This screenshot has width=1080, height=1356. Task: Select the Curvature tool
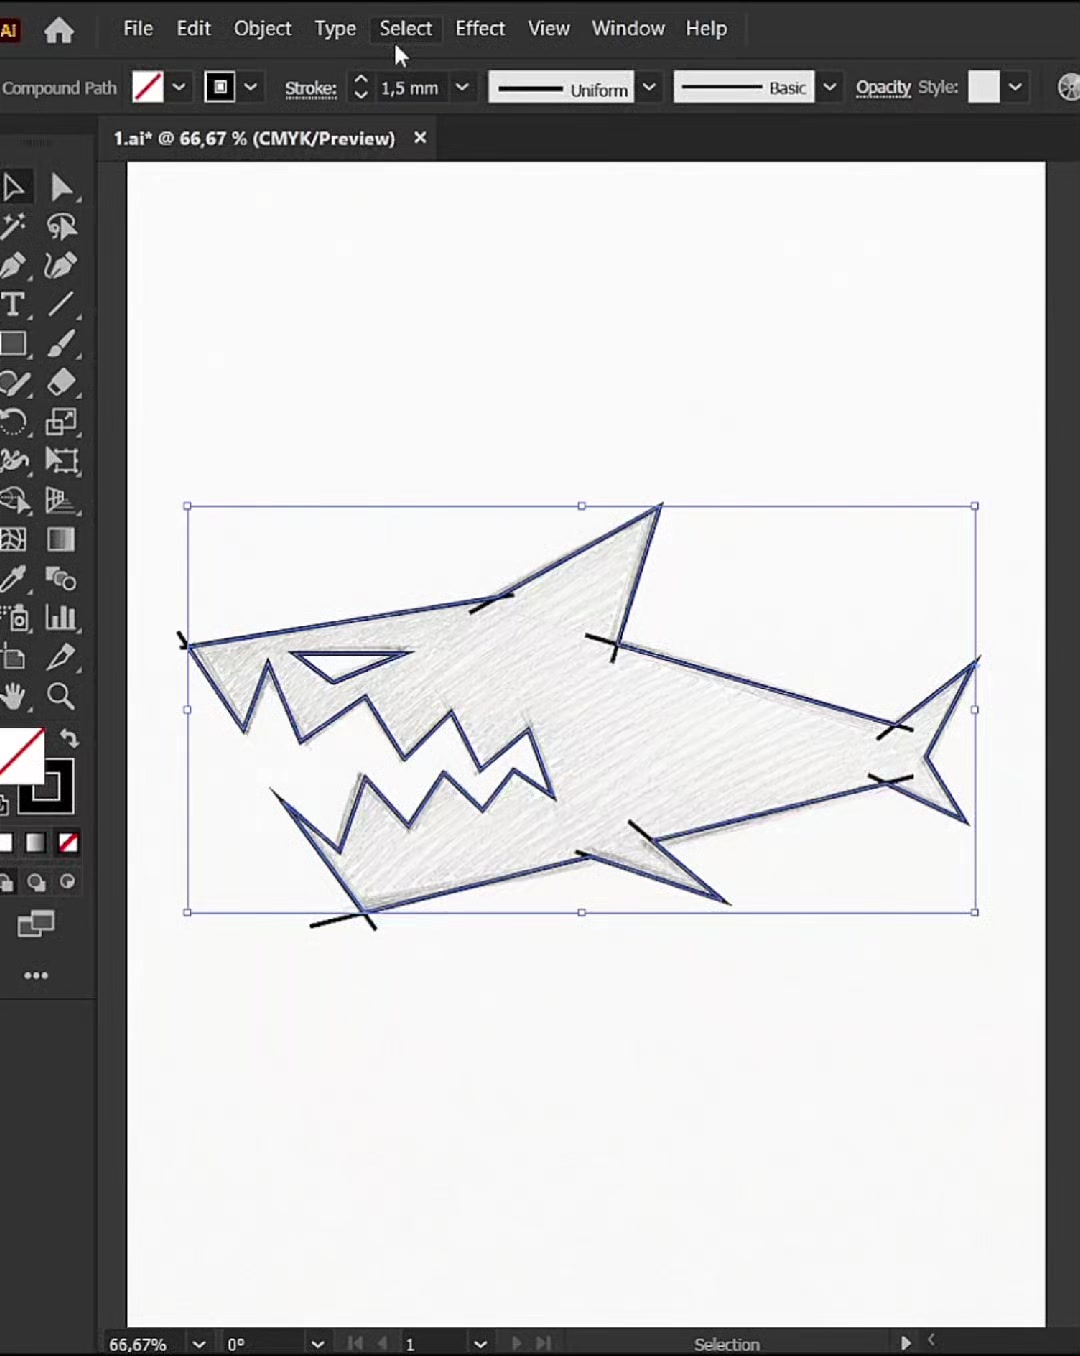point(61,266)
